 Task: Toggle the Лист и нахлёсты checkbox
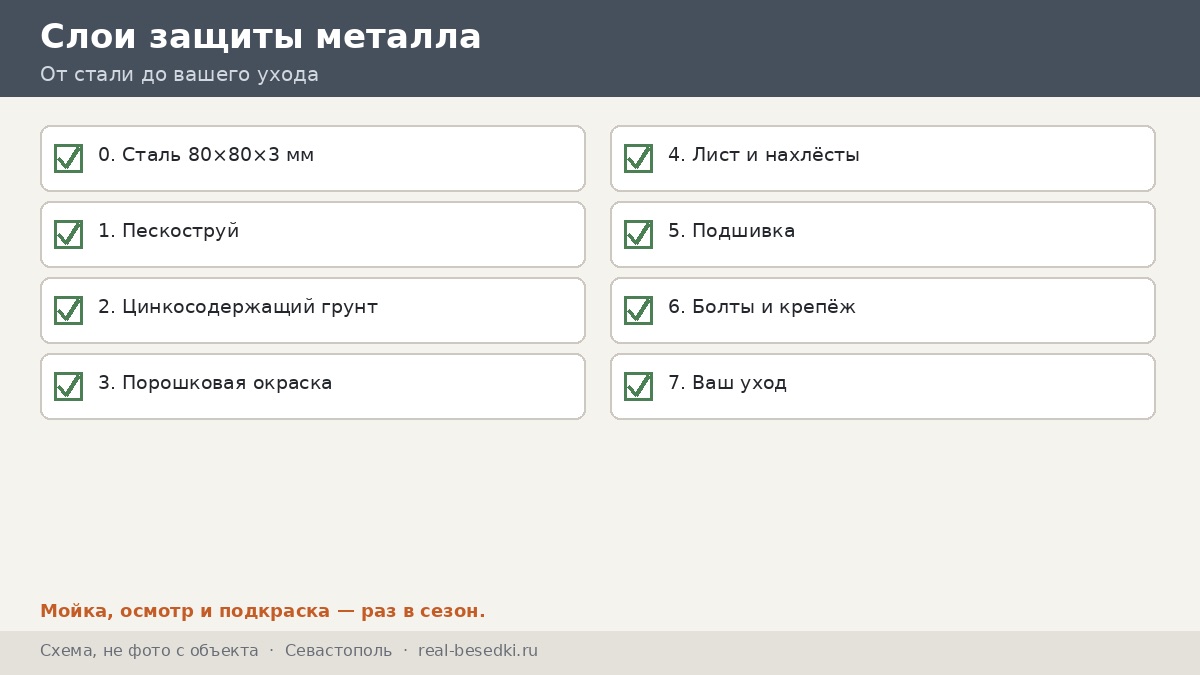click(638, 158)
